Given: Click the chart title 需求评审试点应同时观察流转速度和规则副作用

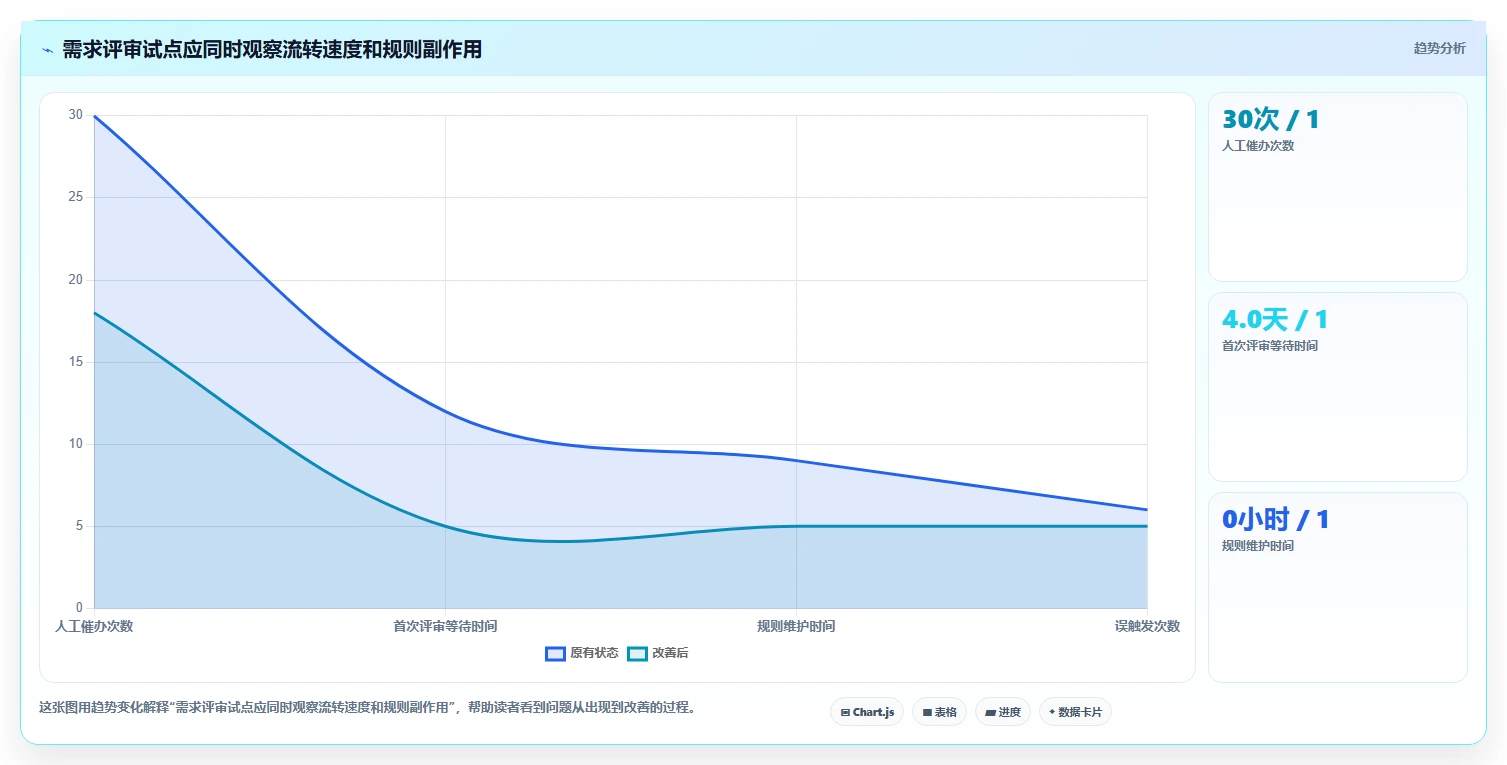Looking at the screenshot, I should (x=272, y=50).
